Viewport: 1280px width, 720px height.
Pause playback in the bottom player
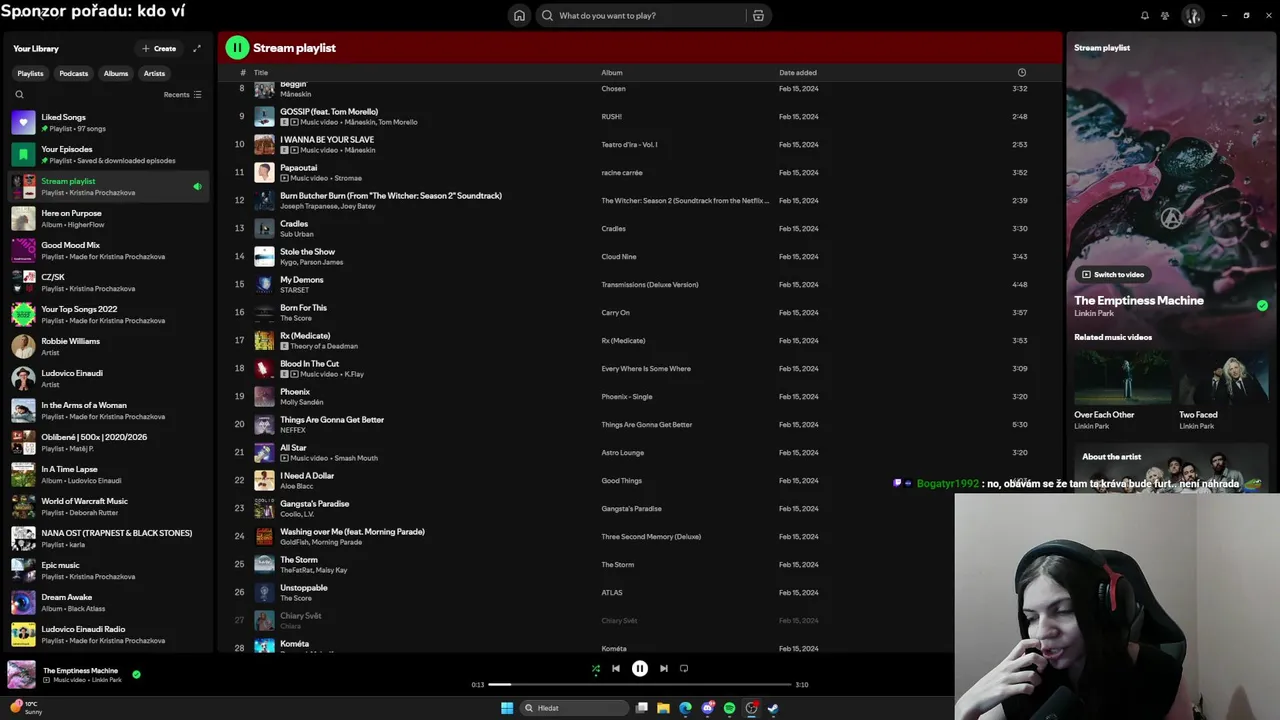(640, 668)
